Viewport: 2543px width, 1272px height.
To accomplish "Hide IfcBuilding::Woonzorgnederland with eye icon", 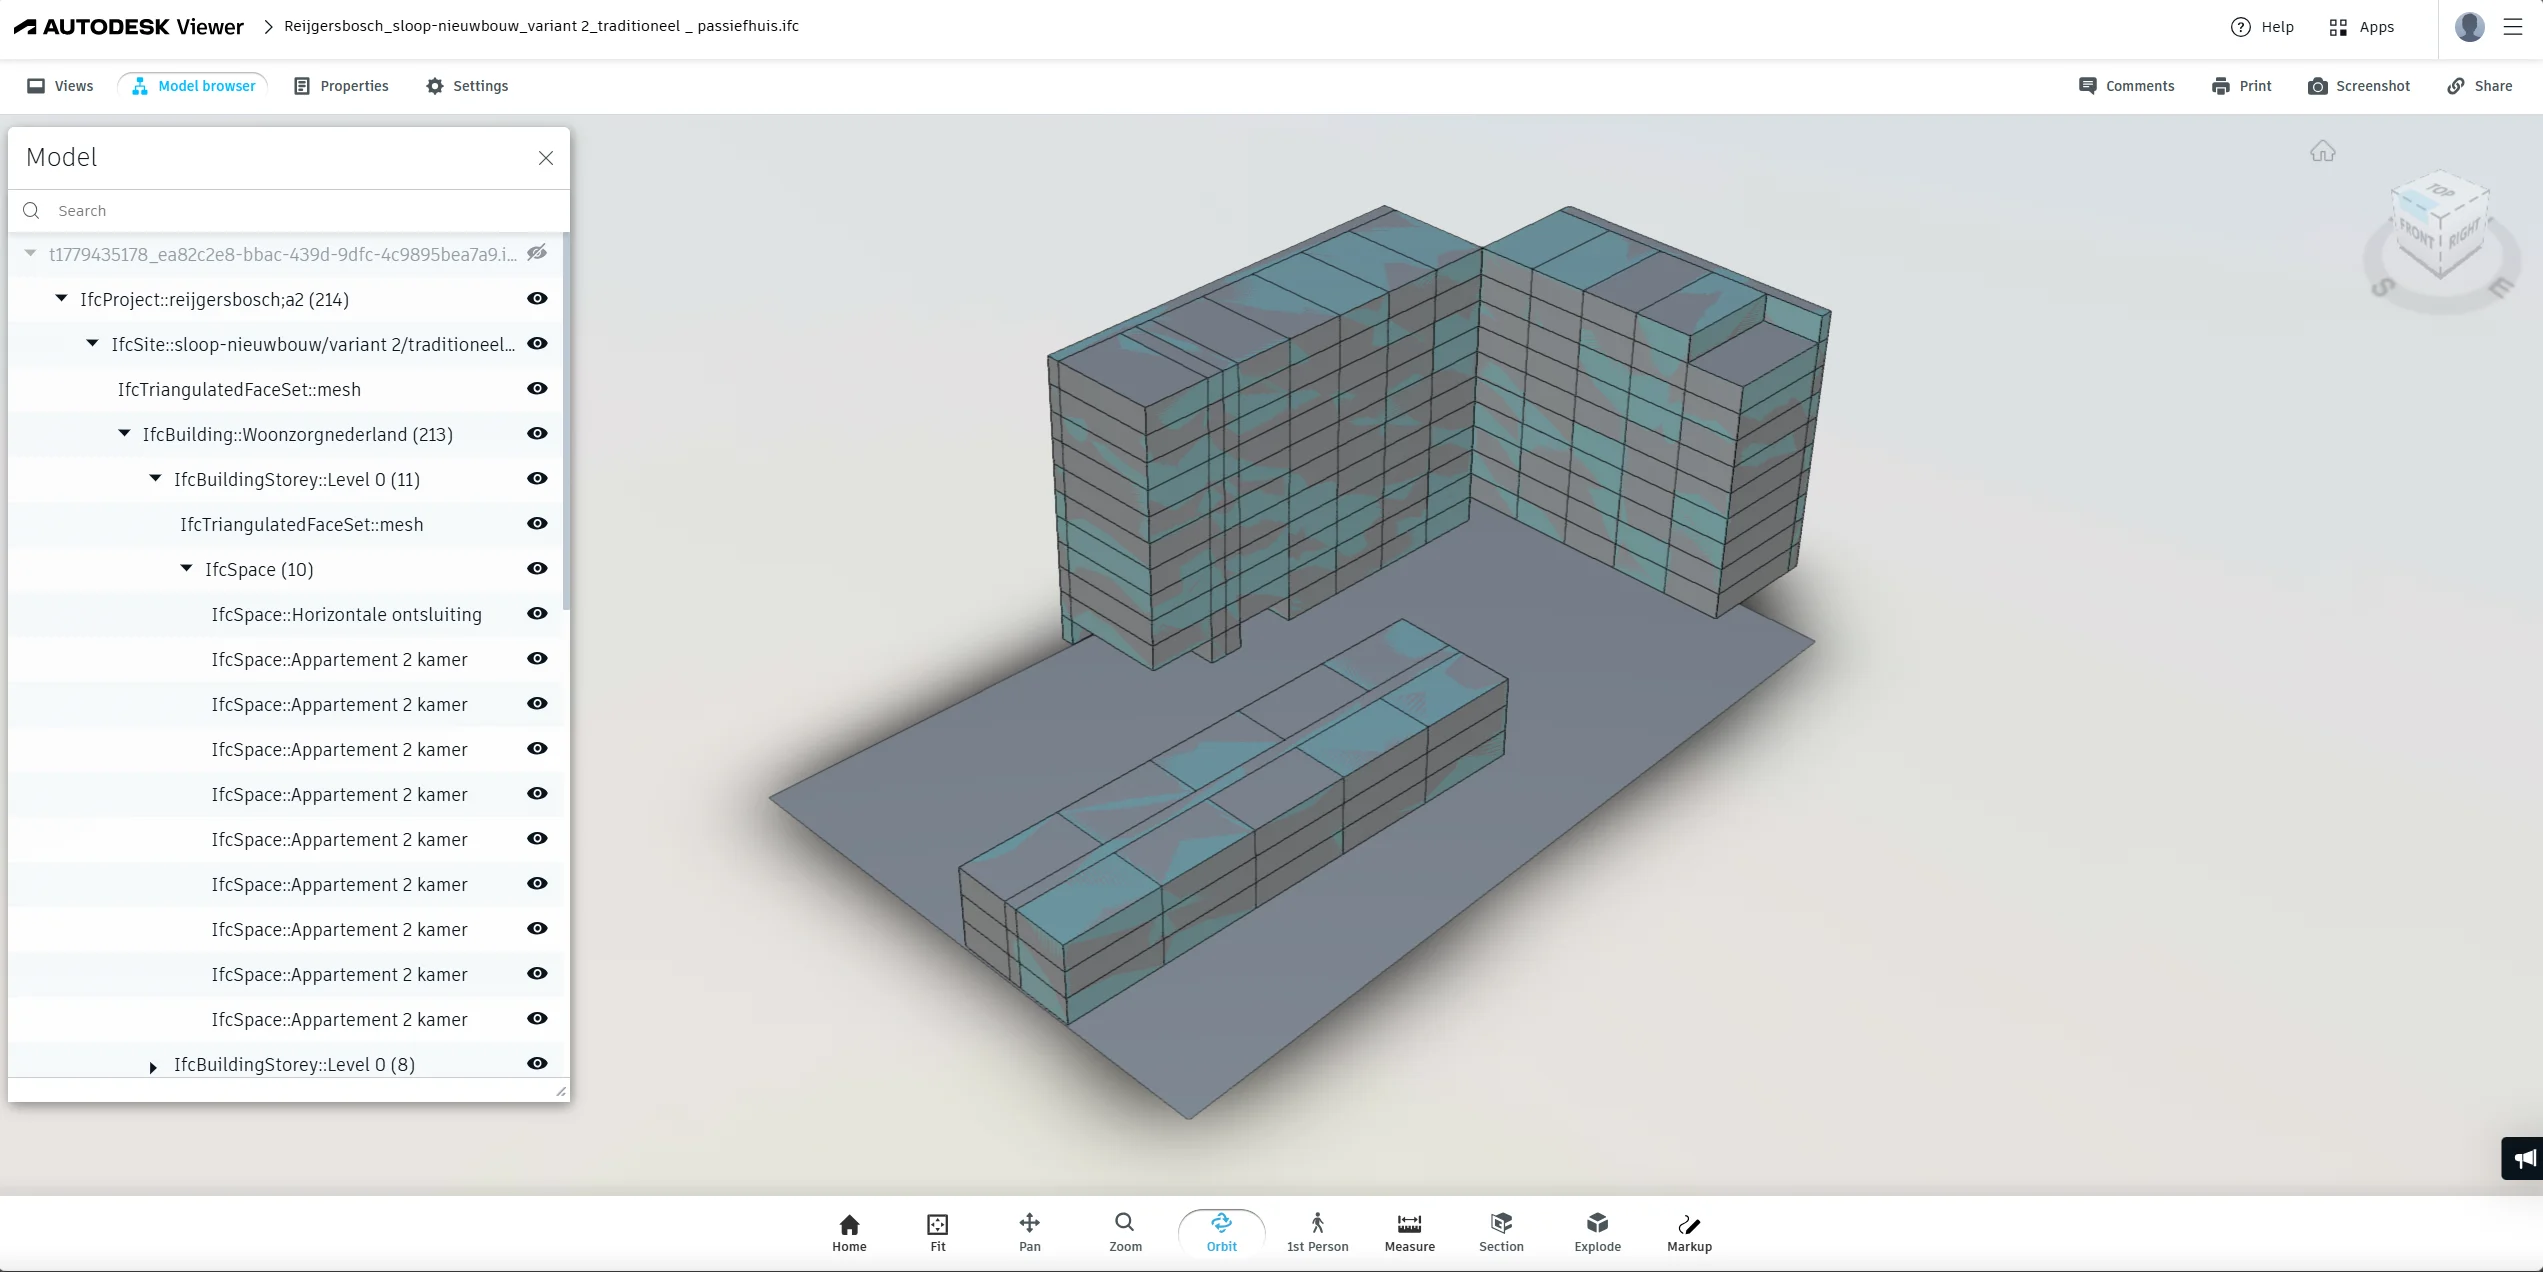I will [537, 433].
